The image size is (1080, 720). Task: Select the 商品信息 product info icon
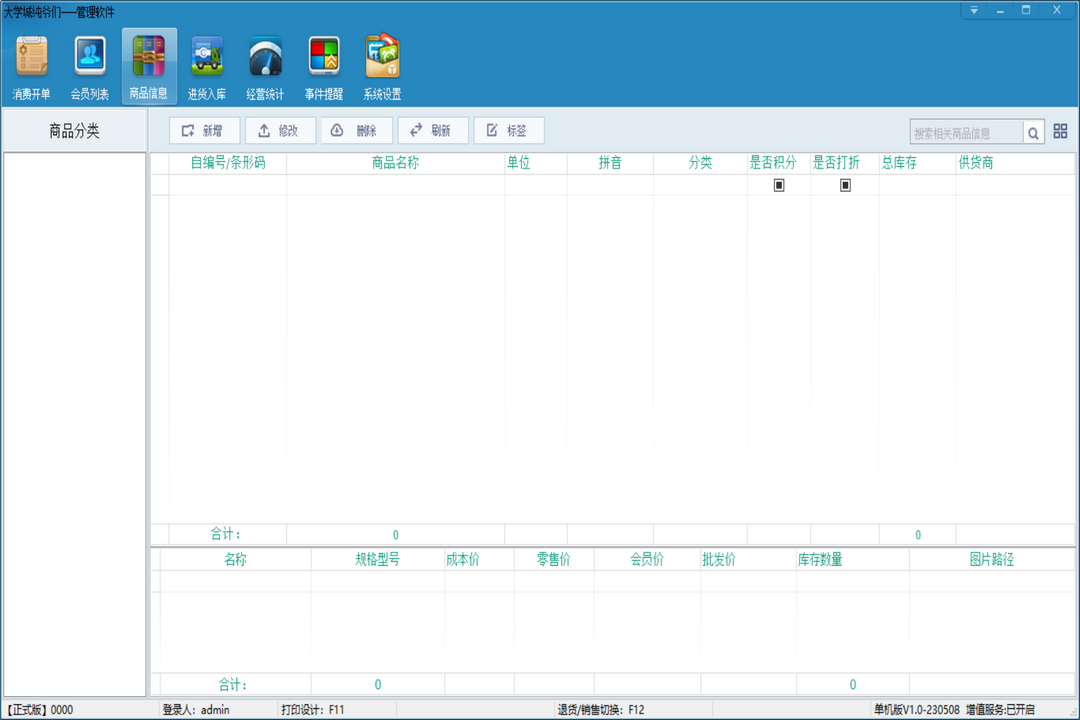coord(149,66)
